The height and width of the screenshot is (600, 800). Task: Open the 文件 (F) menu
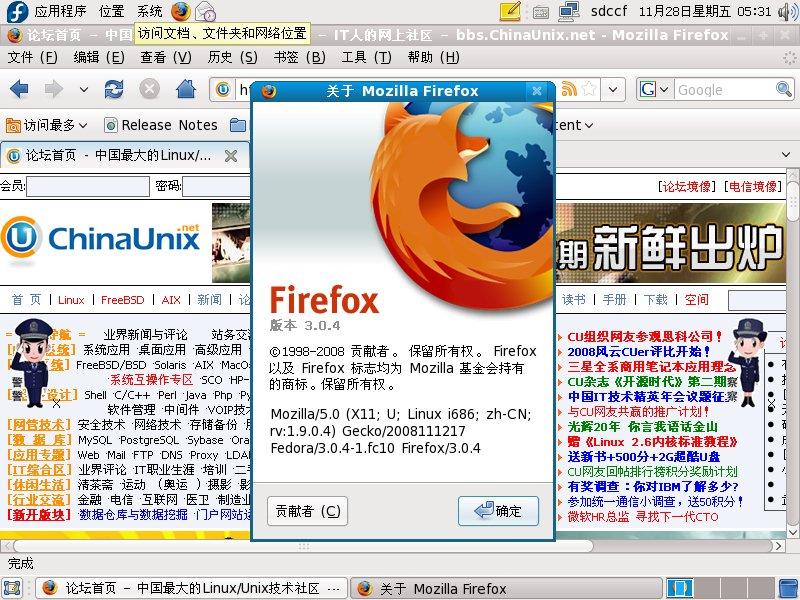click(32, 57)
